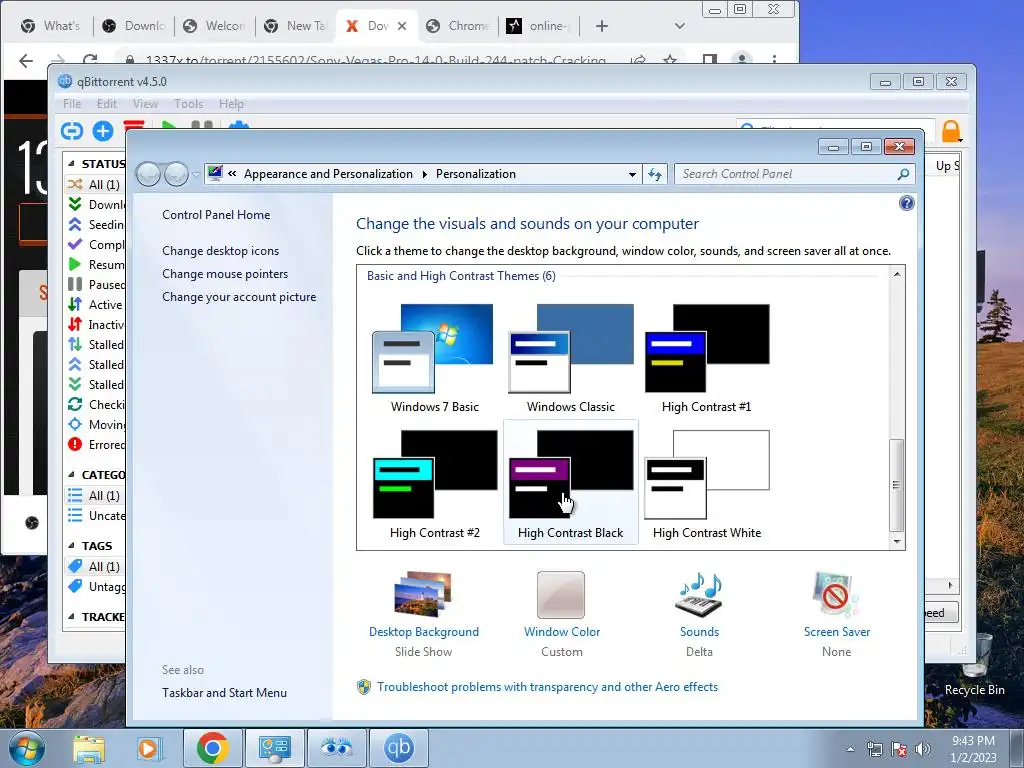The width and height of the screenshot is (1024, 768).
Task: Click Change desktop icons link
Action: point(221,251)
